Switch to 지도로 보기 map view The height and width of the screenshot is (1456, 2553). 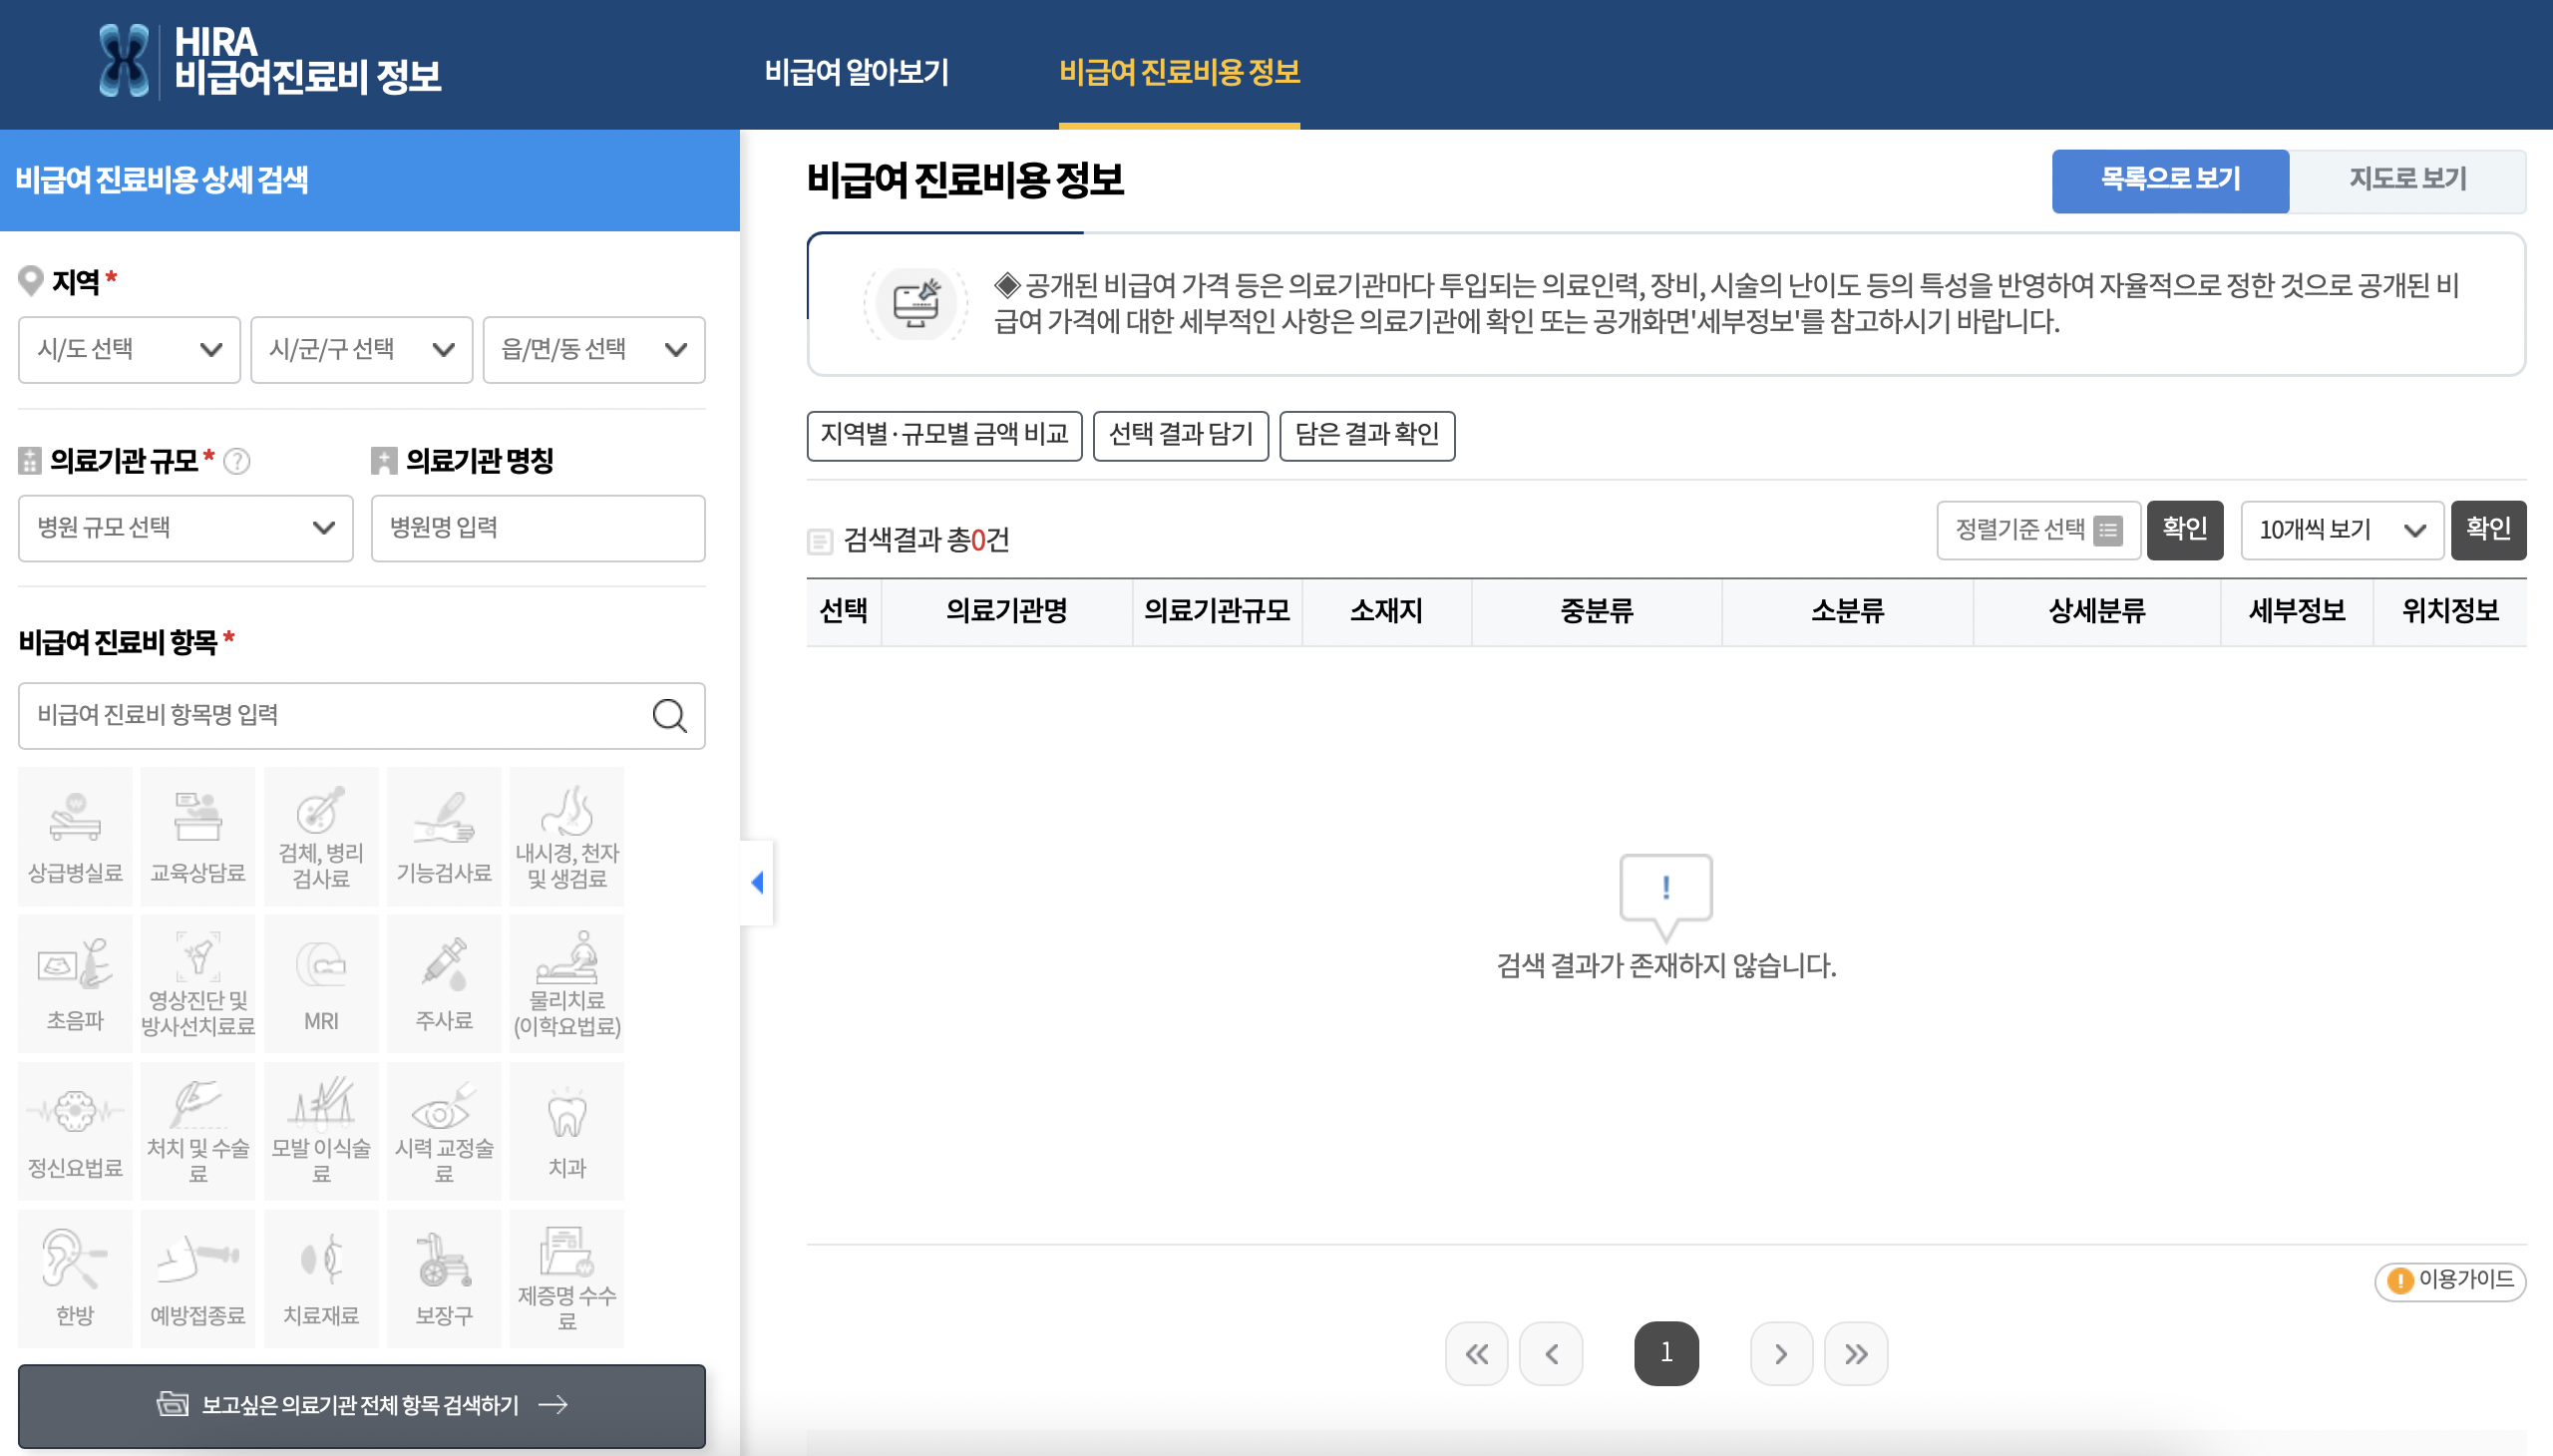click(2406, 180)
